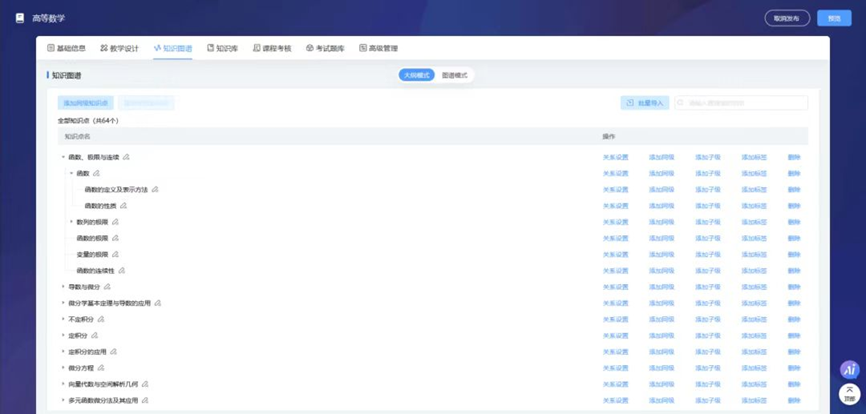
Task: Click edit pencil next to 函数的极限
Action: click(x=115, y=238)
